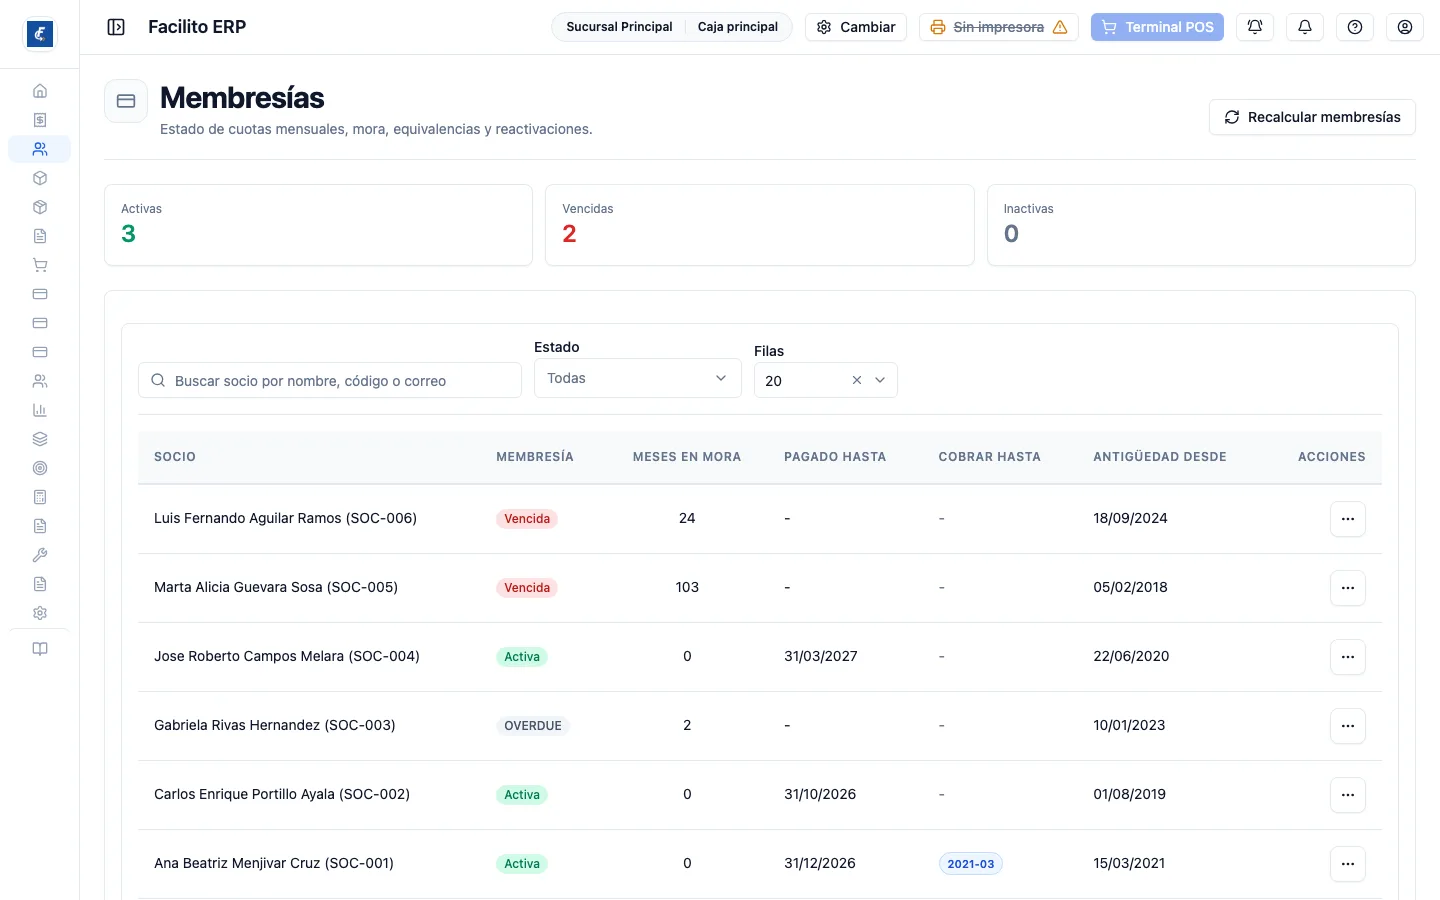Open actions menu for Gabriela Rivas Hernandez
This screenshot has width=1440, height=900.
(1348, 726)
